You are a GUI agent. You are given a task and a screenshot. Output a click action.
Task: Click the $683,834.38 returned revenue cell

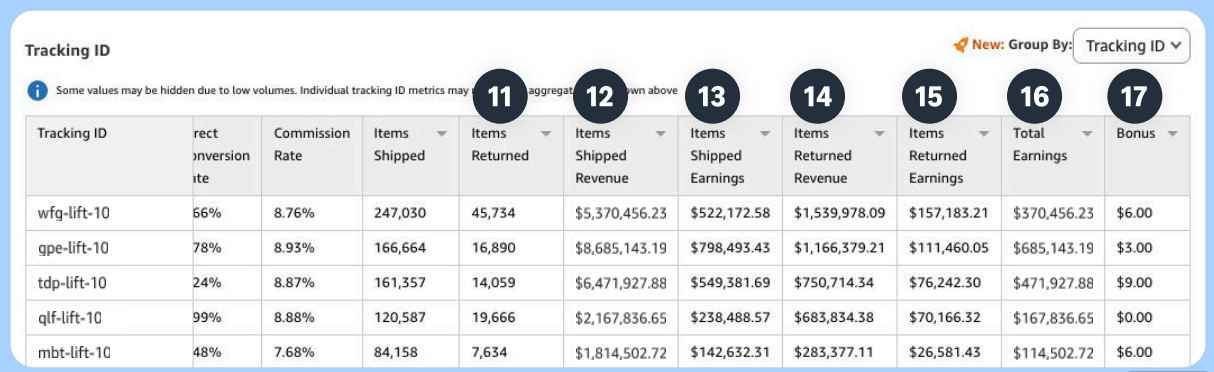(840, 318)
